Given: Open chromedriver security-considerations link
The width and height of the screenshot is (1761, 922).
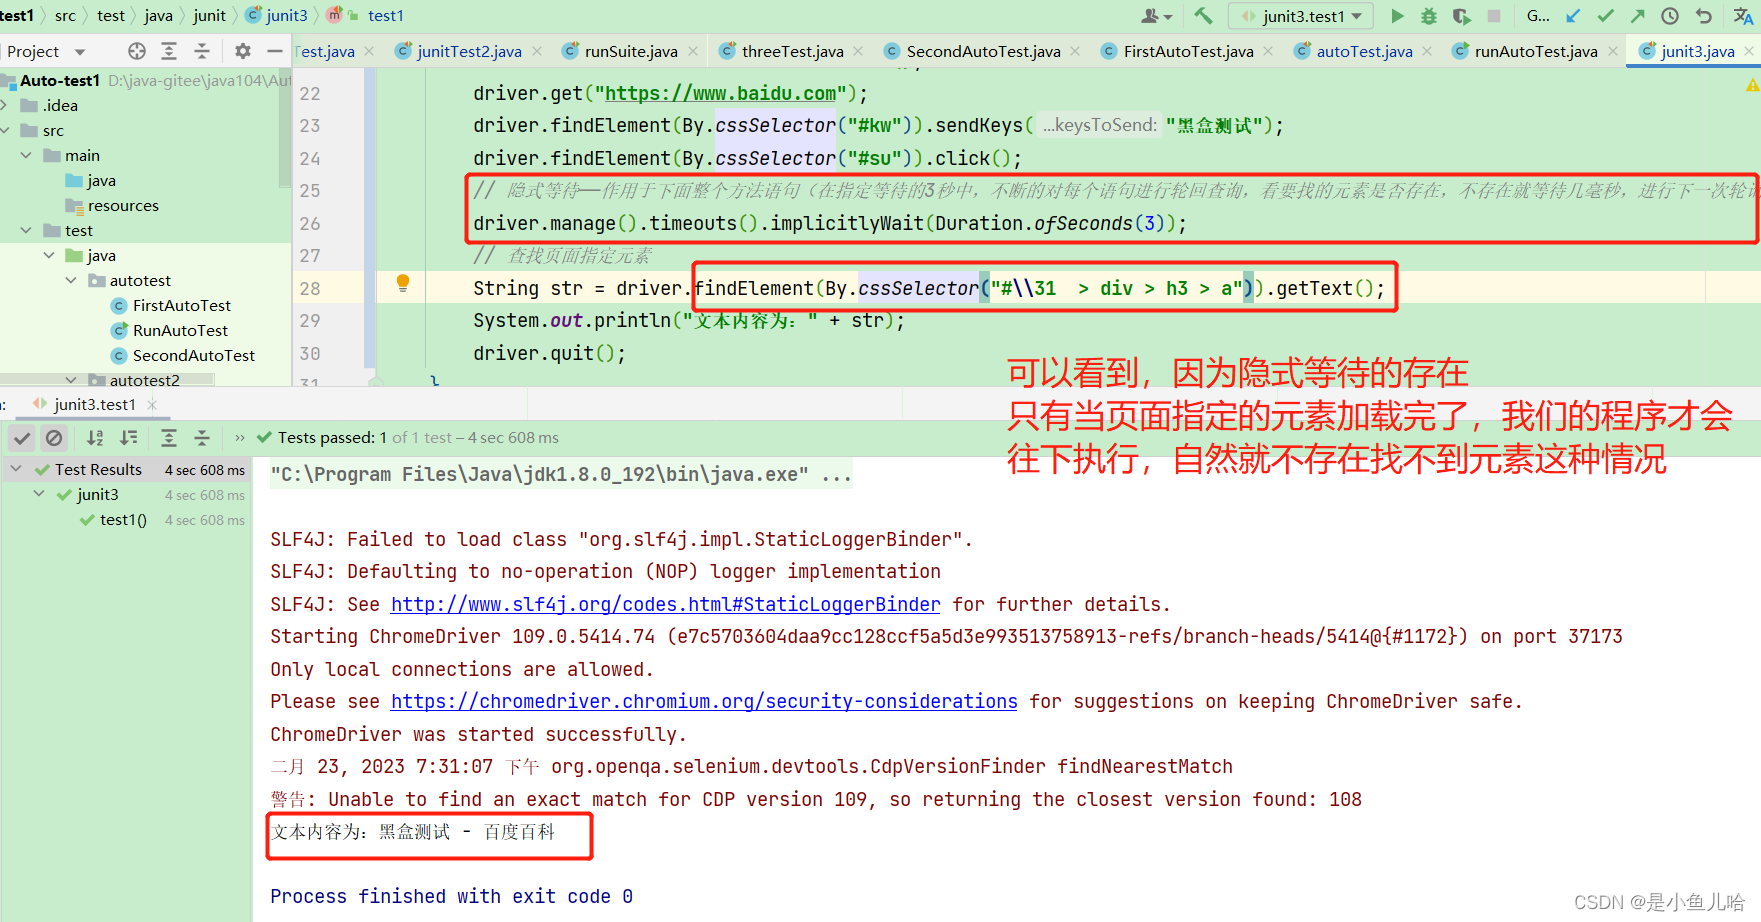Looking at the screenshot, I should click(704, 701).
